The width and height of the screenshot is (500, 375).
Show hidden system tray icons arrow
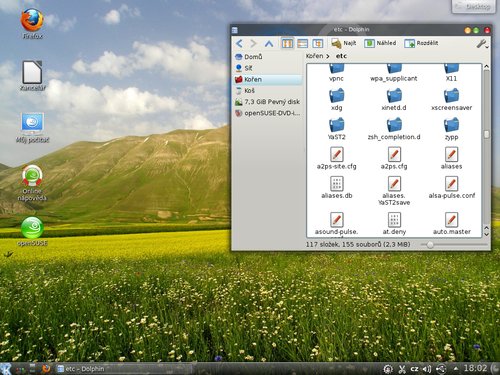click(455, 369)
